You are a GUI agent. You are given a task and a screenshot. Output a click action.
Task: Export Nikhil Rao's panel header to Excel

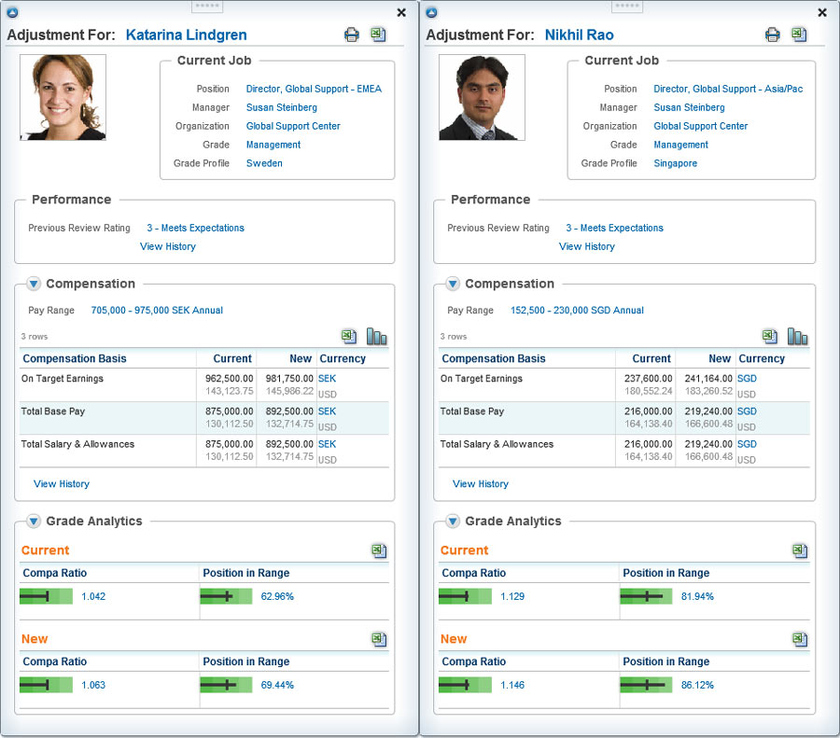click(798, 35)
